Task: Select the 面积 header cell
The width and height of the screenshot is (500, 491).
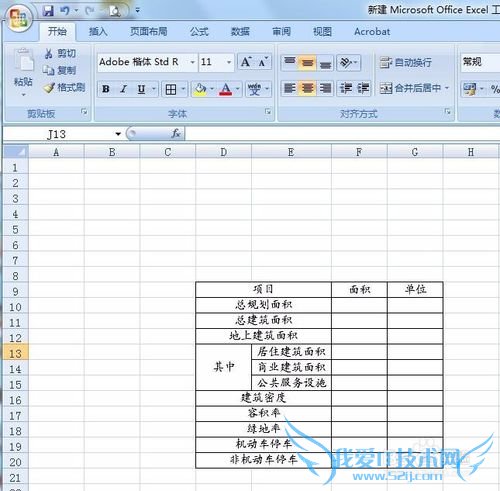Action: pyautogui.click(x=359, y=289)
